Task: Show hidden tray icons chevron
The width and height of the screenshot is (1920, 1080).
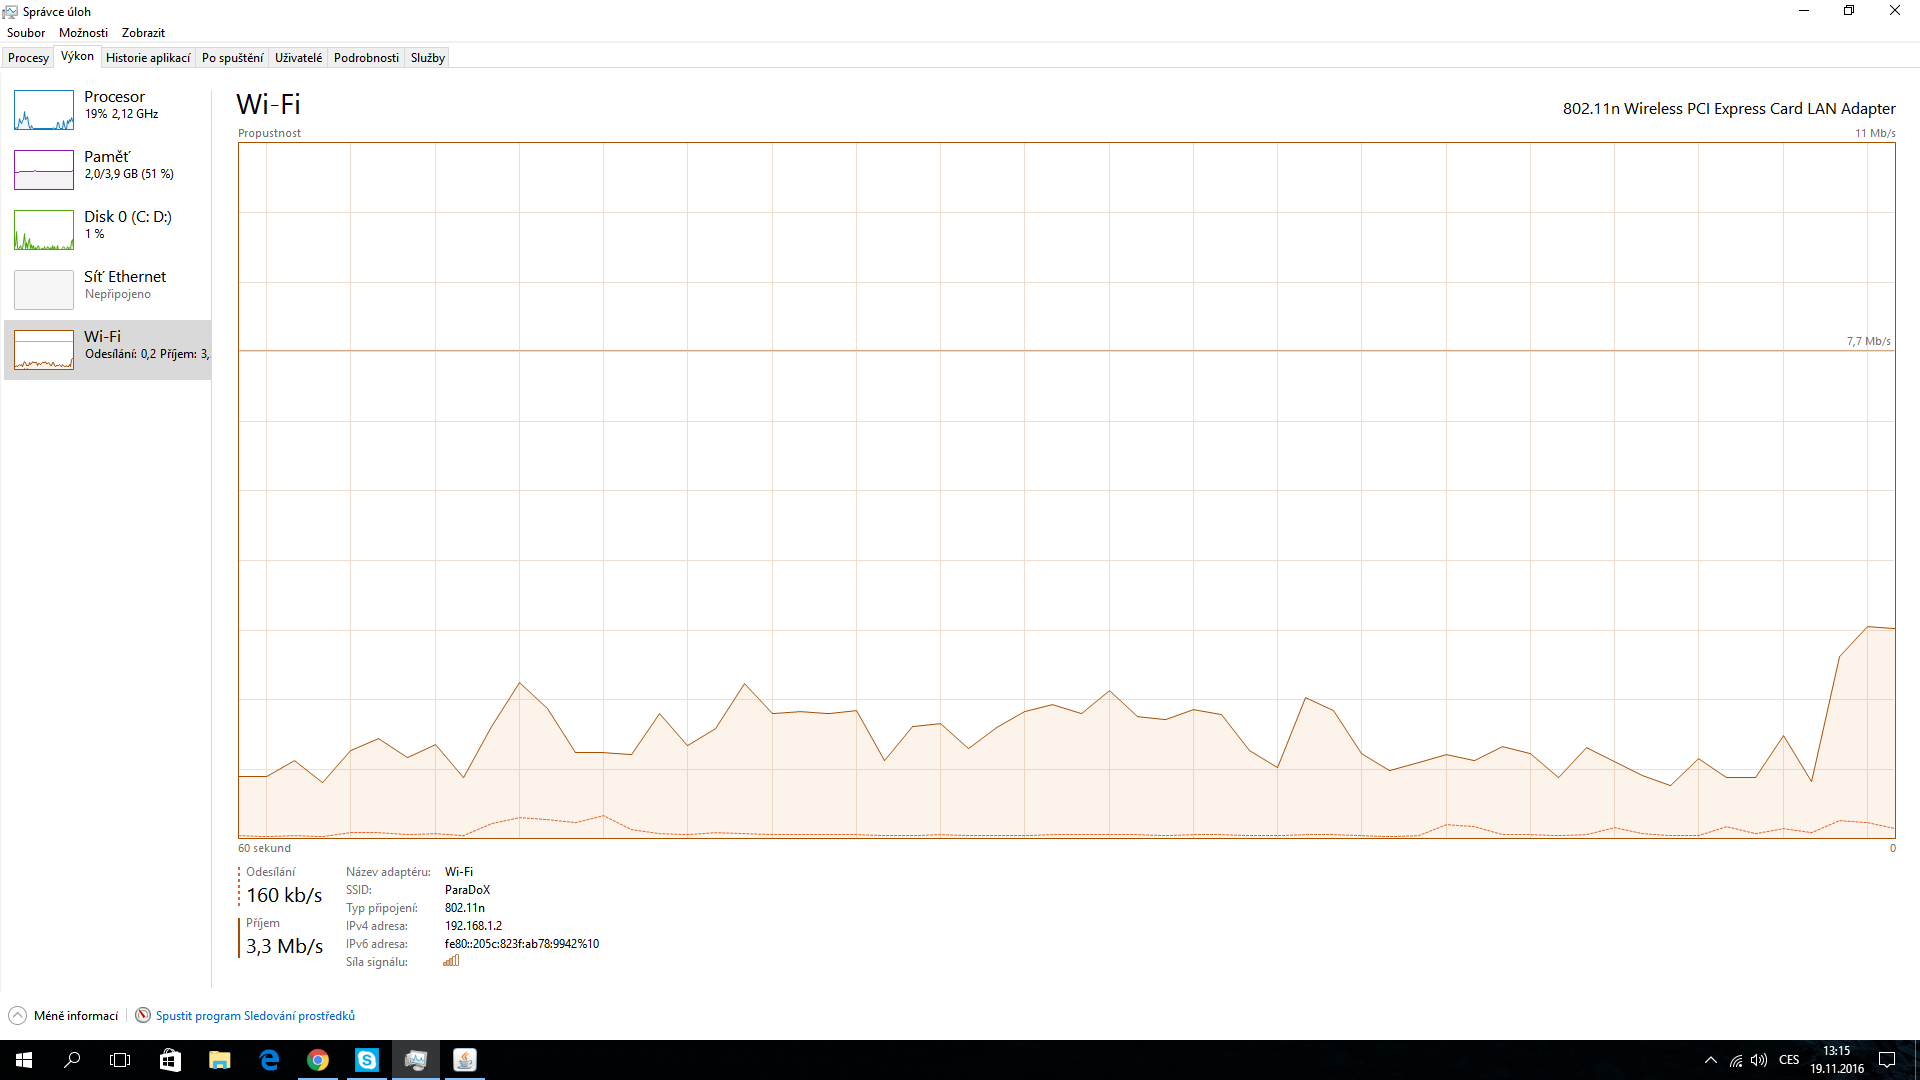Action: [x=1710, y=1060]
